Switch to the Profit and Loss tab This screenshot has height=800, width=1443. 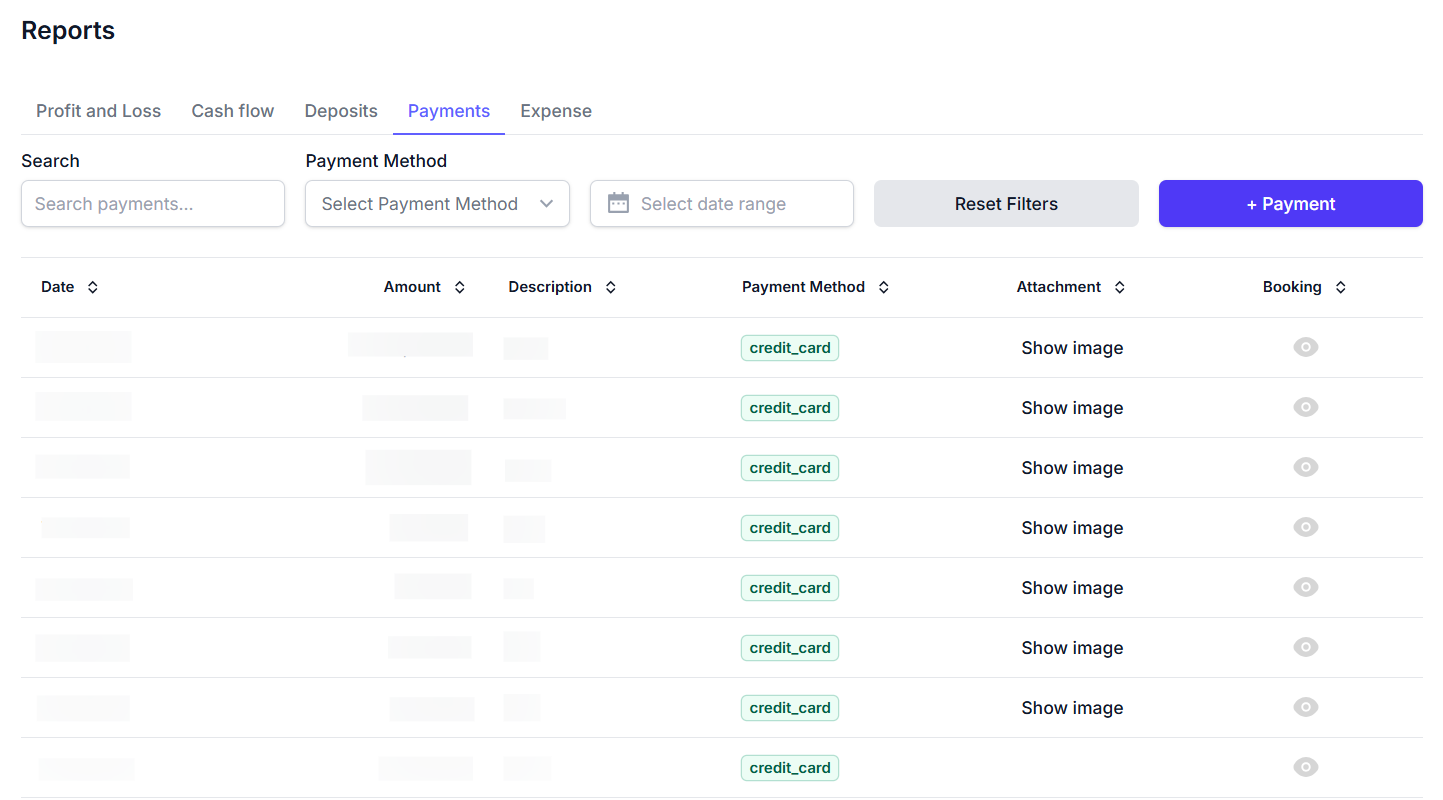click(98, 111)
